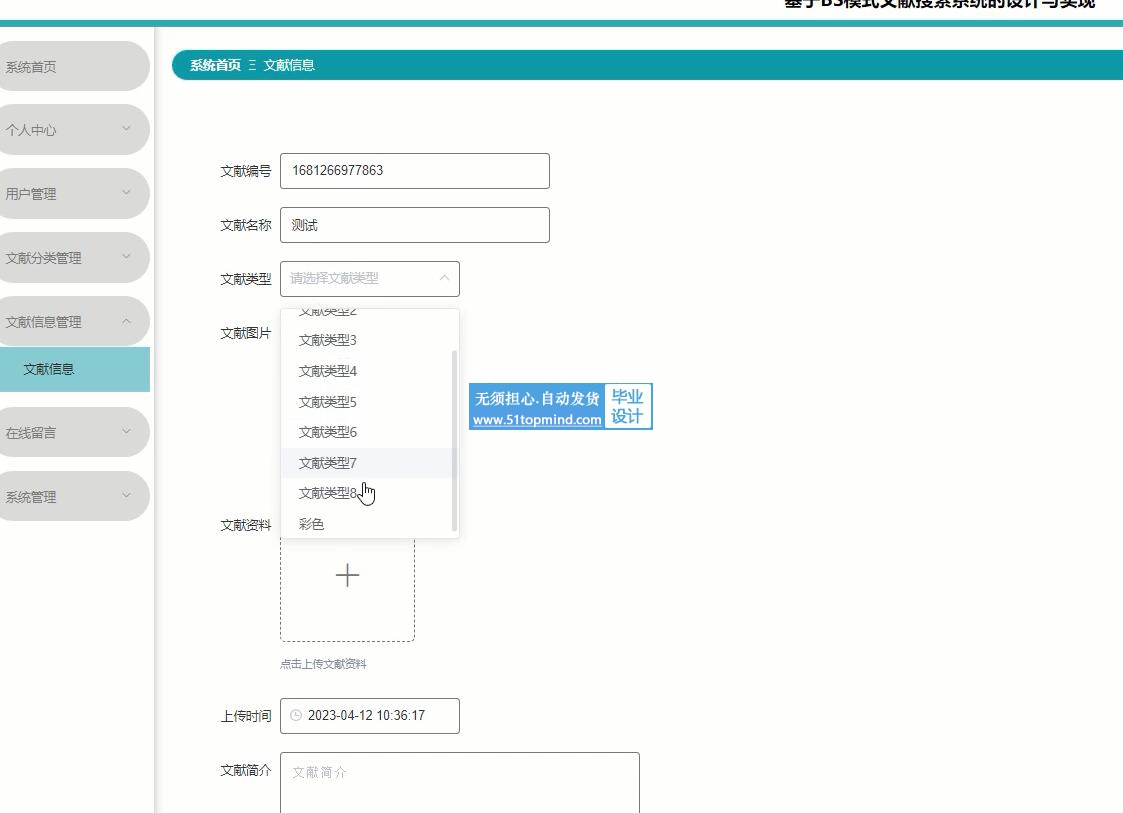Click the clock icon in 上传时间 field
Viewport: 1123px width, 813px height.
coord(296,716)
